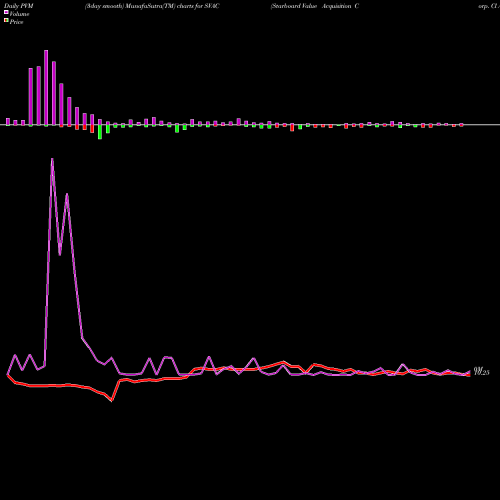
Task: Click the highest peak of the magenta volume line
Action: (52, 159)
